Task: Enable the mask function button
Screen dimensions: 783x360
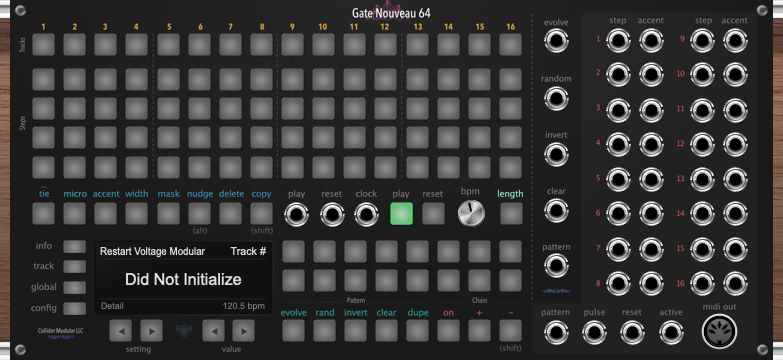Action: point(168,214)
